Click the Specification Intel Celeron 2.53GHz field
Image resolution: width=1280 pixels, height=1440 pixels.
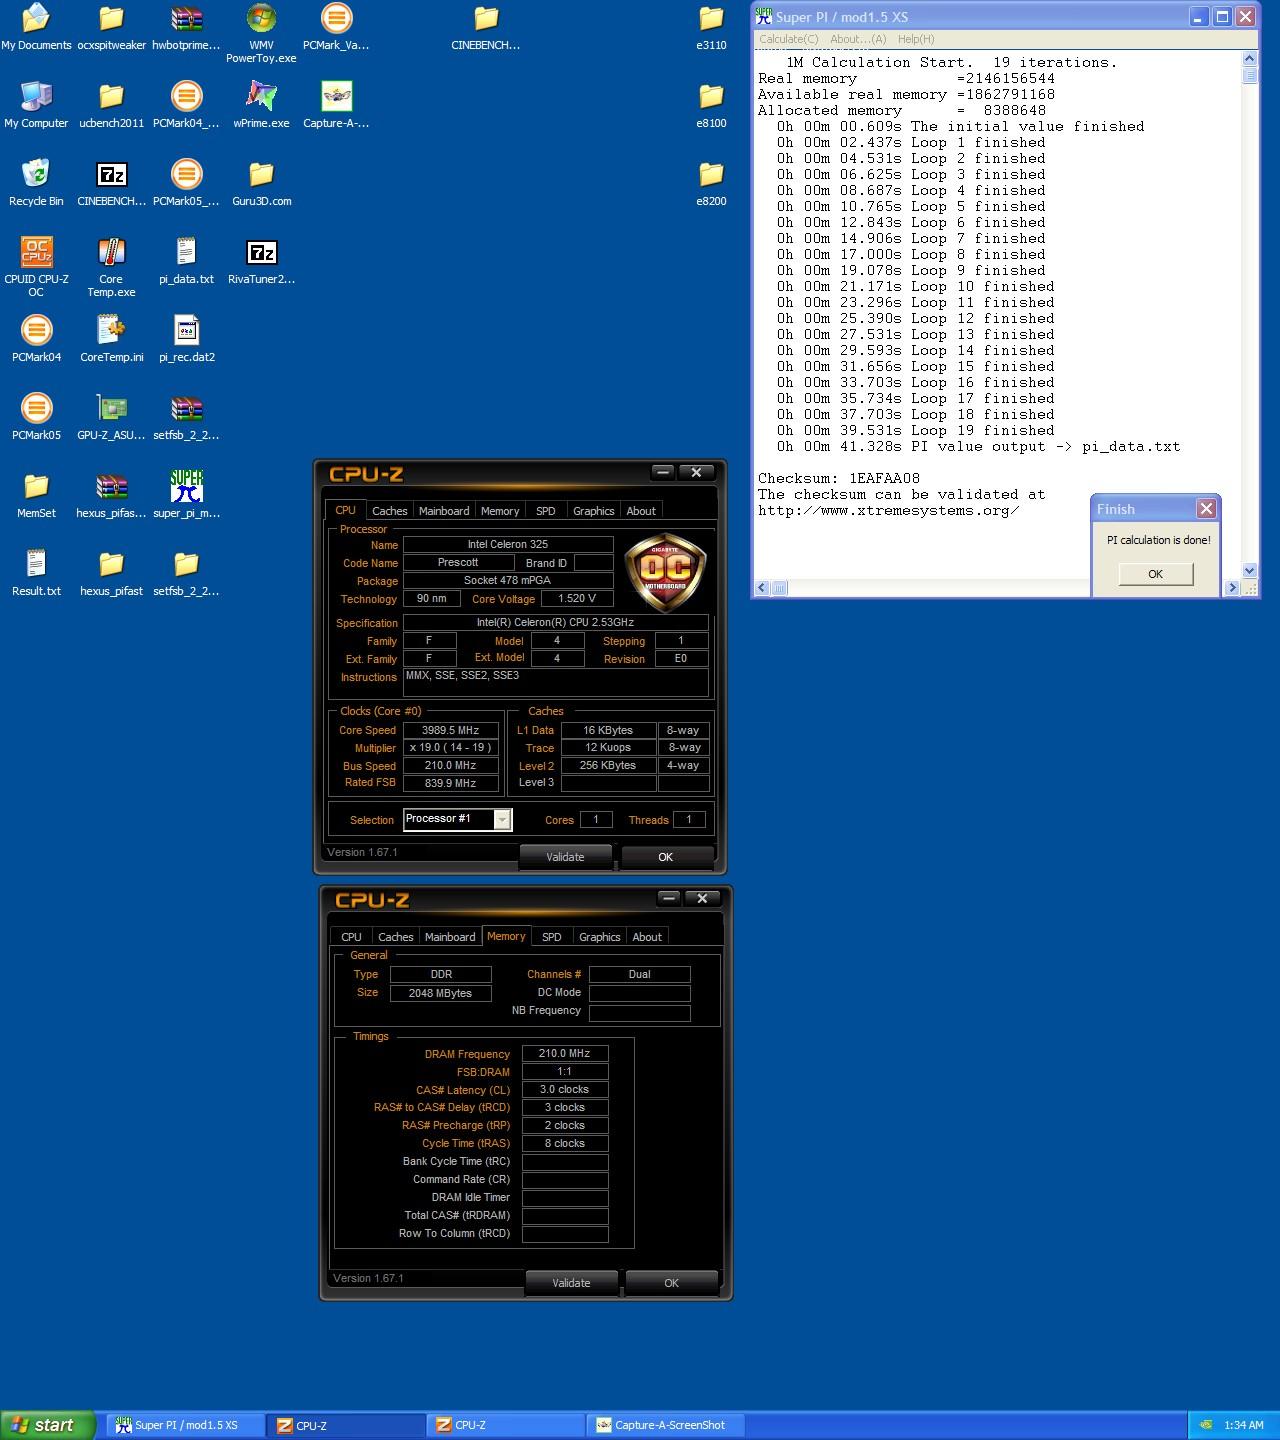[555, 622]
